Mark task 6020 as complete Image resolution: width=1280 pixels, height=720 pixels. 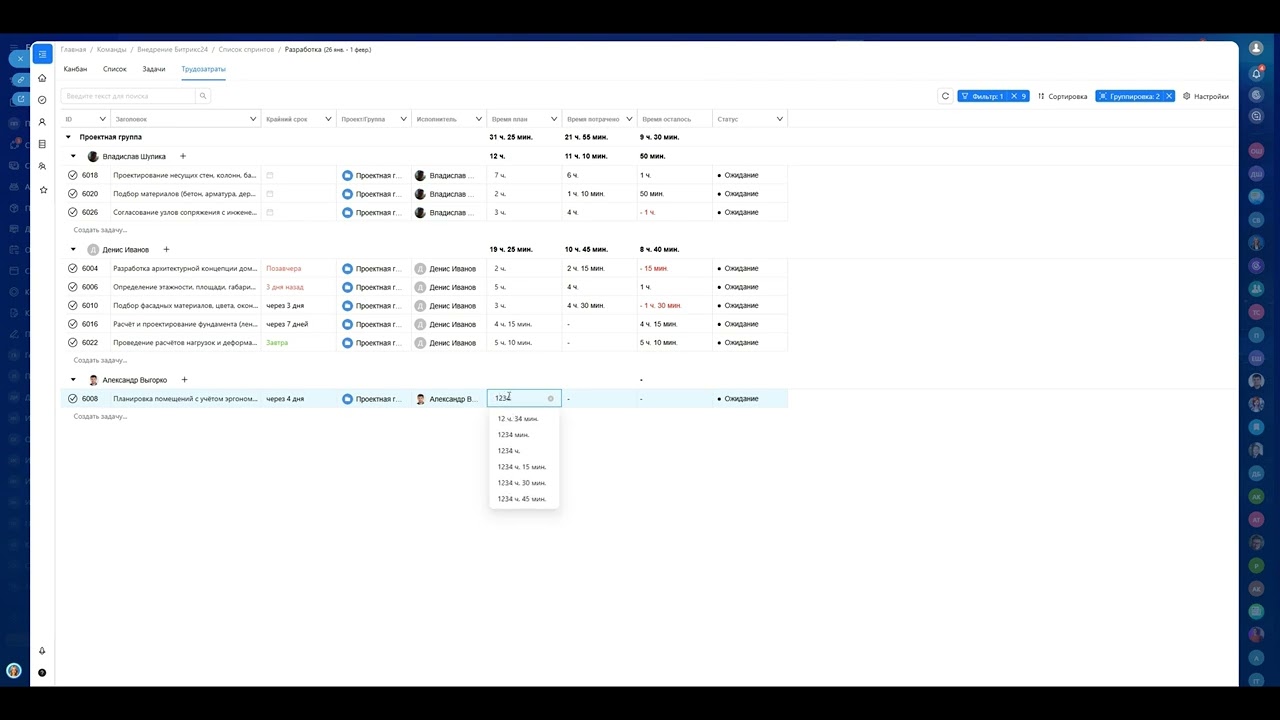point(73,194)
